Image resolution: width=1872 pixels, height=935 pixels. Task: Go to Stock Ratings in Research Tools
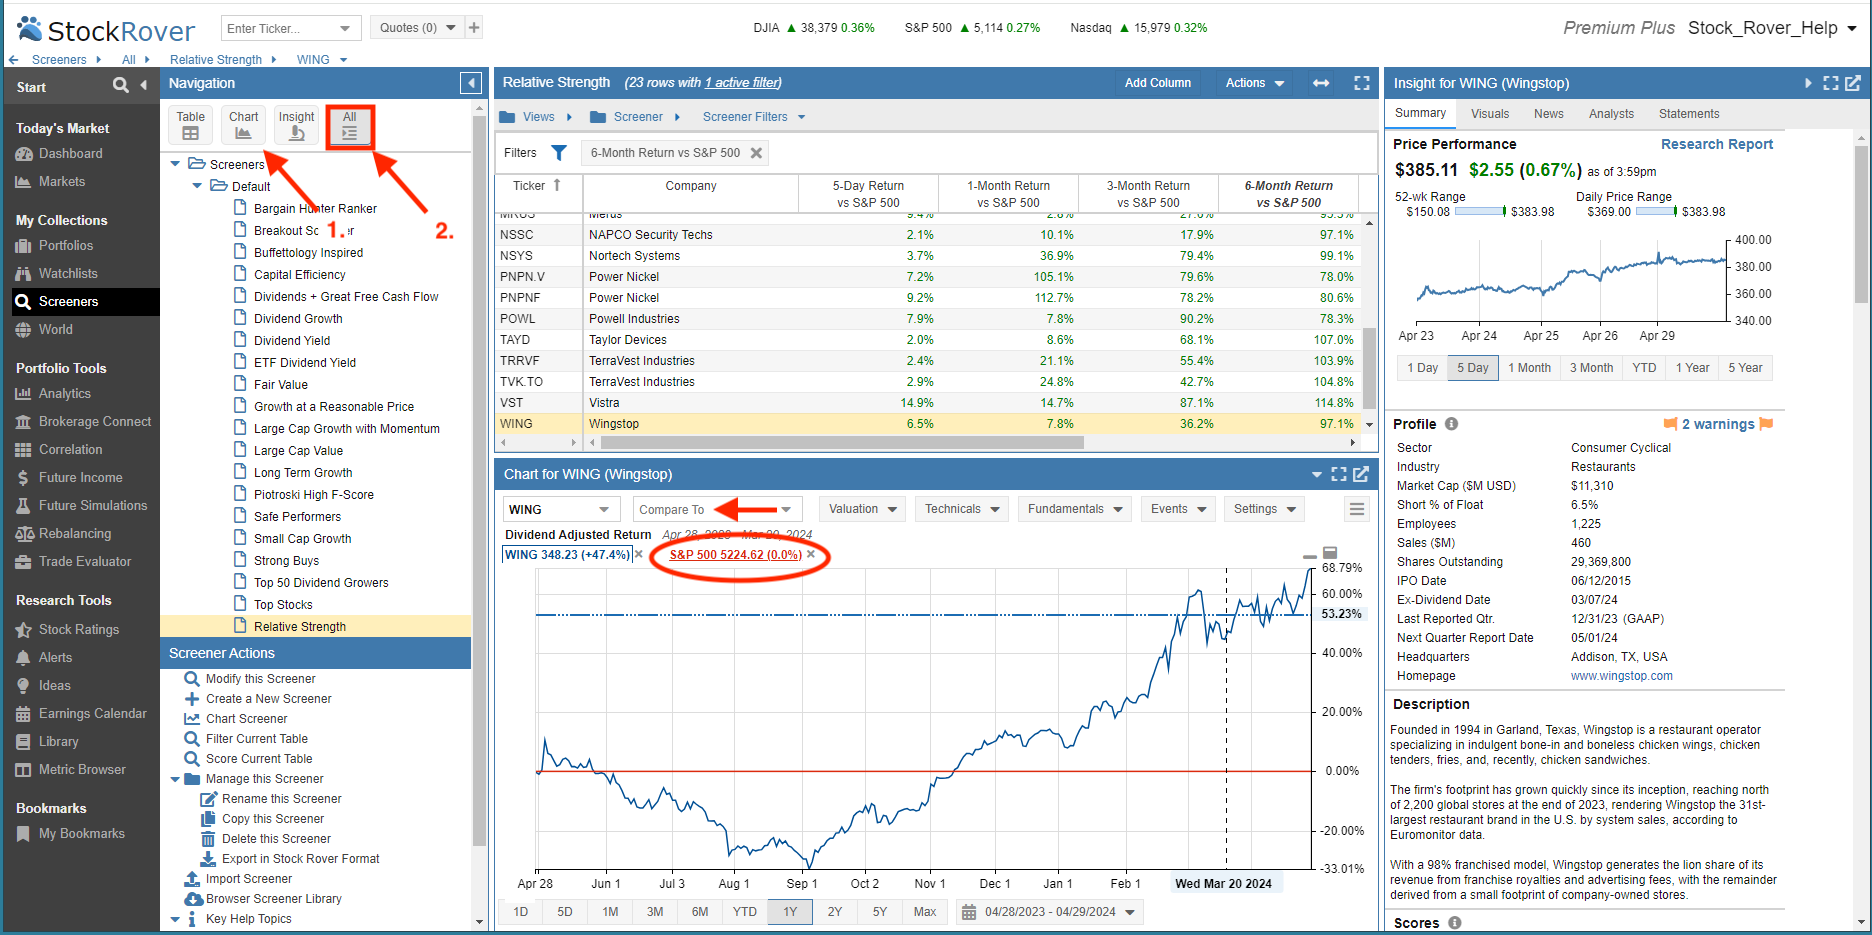pos(78,630)
